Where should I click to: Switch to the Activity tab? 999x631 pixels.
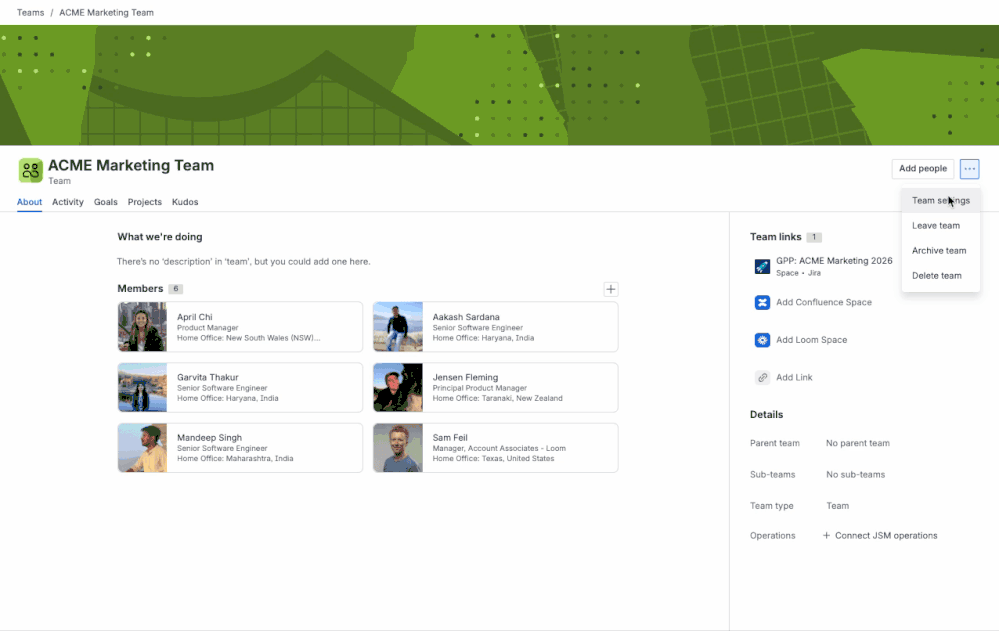[x=68, y=202]
